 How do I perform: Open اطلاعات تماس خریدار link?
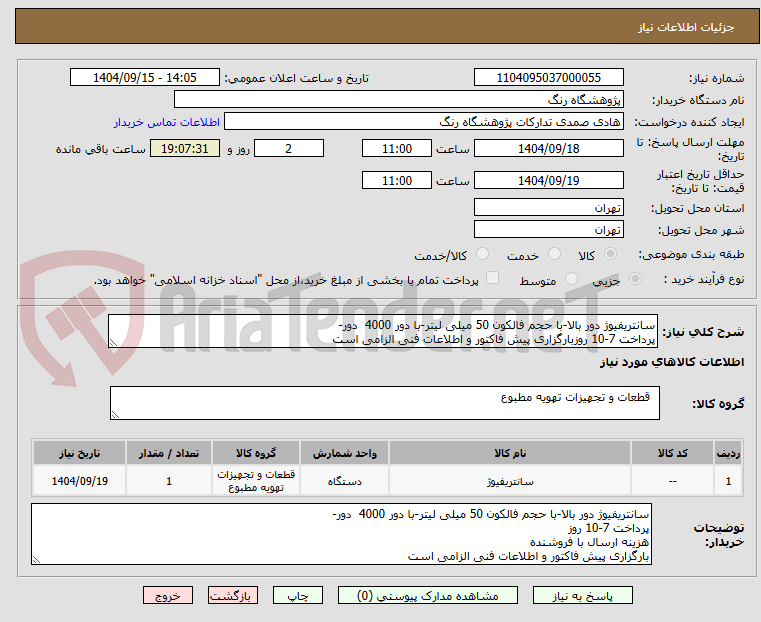pyautogui.click(x=167, y=122)
